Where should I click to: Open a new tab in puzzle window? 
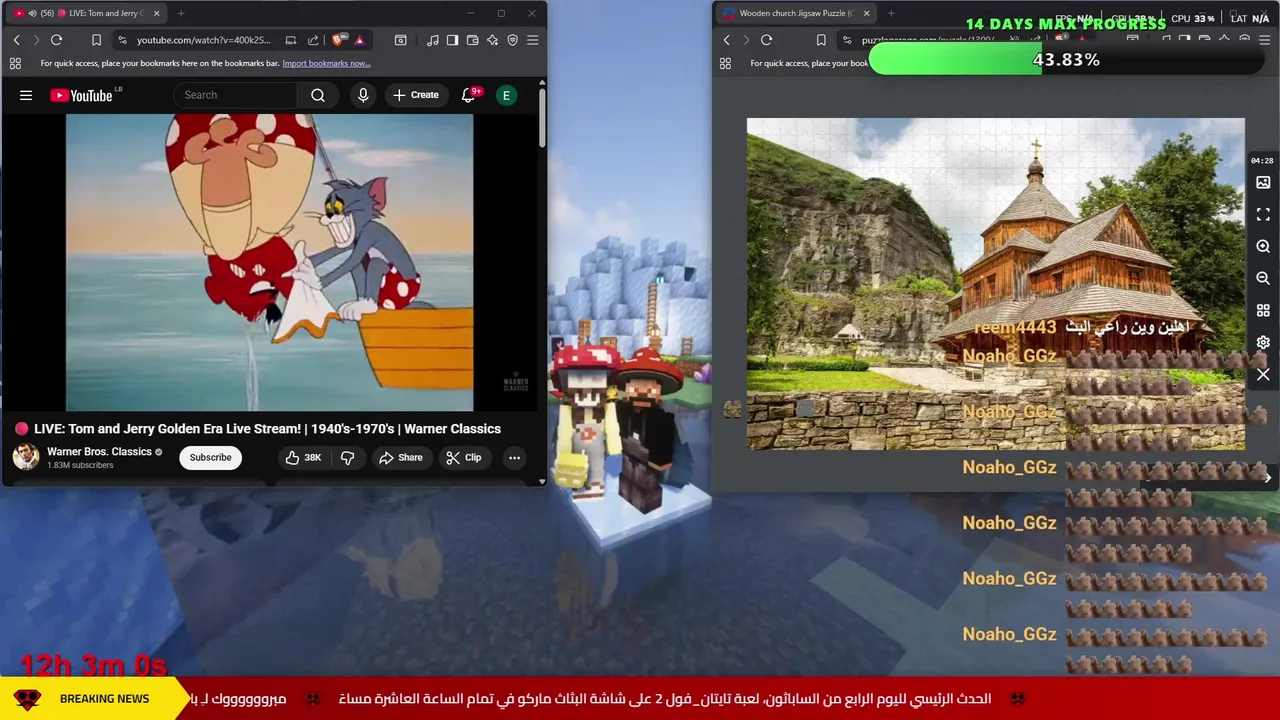[x=891, y=13]
